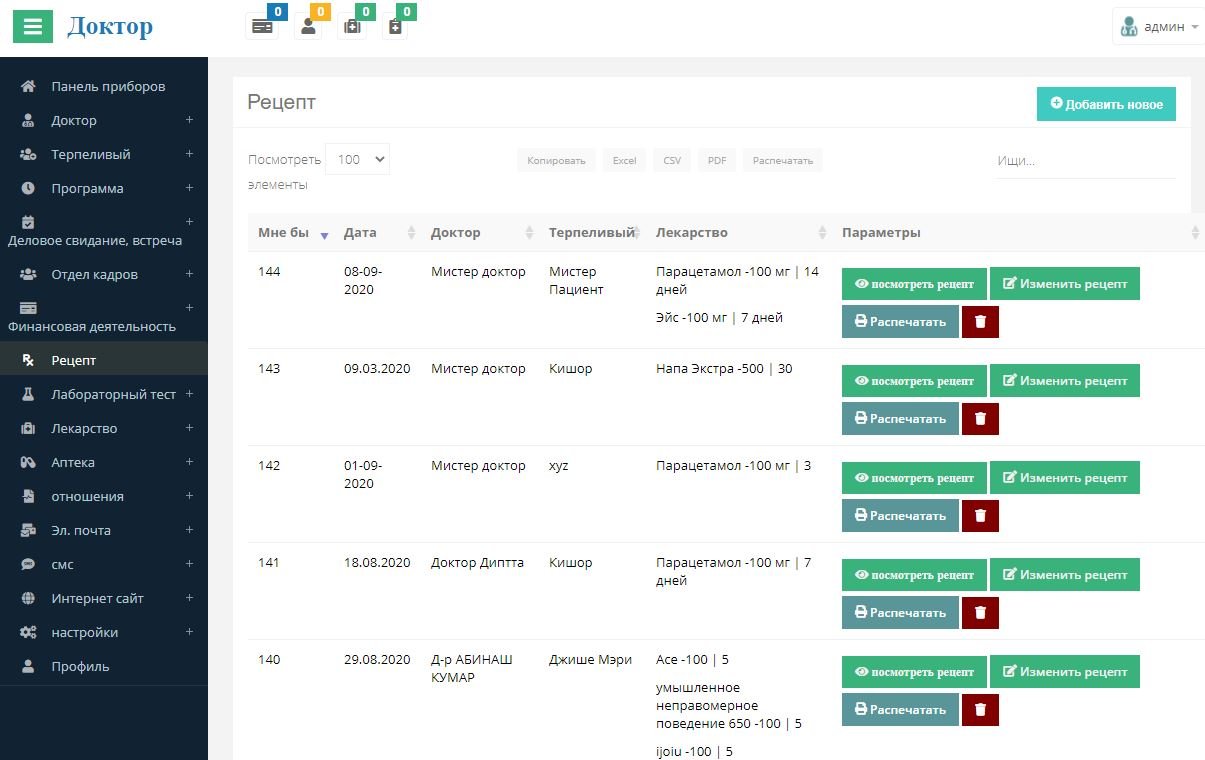Expand the Доктор sidebar submenu plus
The height and width of the screenshot is (760, 1205).
pos(189,120)
